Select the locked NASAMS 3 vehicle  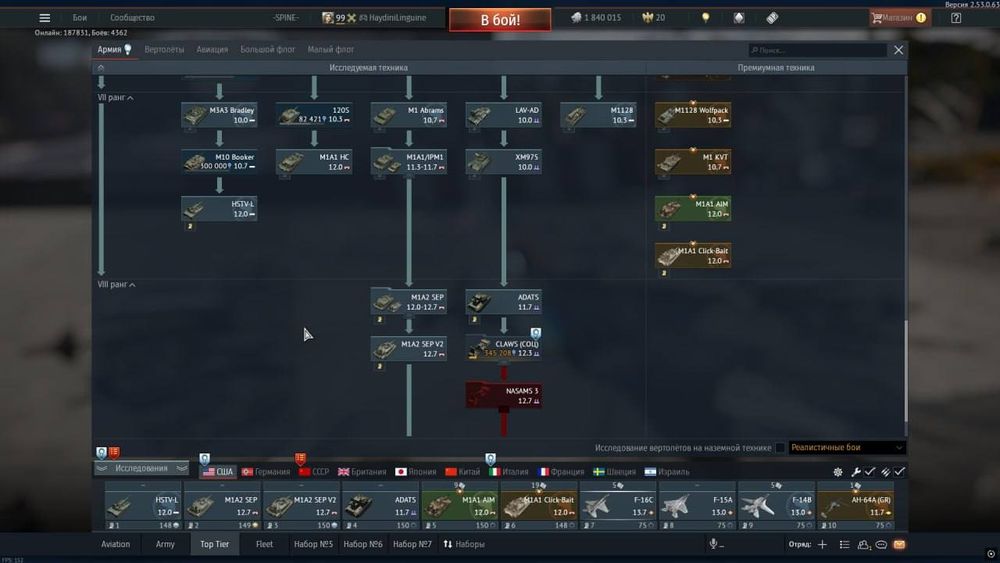(504, 395)
